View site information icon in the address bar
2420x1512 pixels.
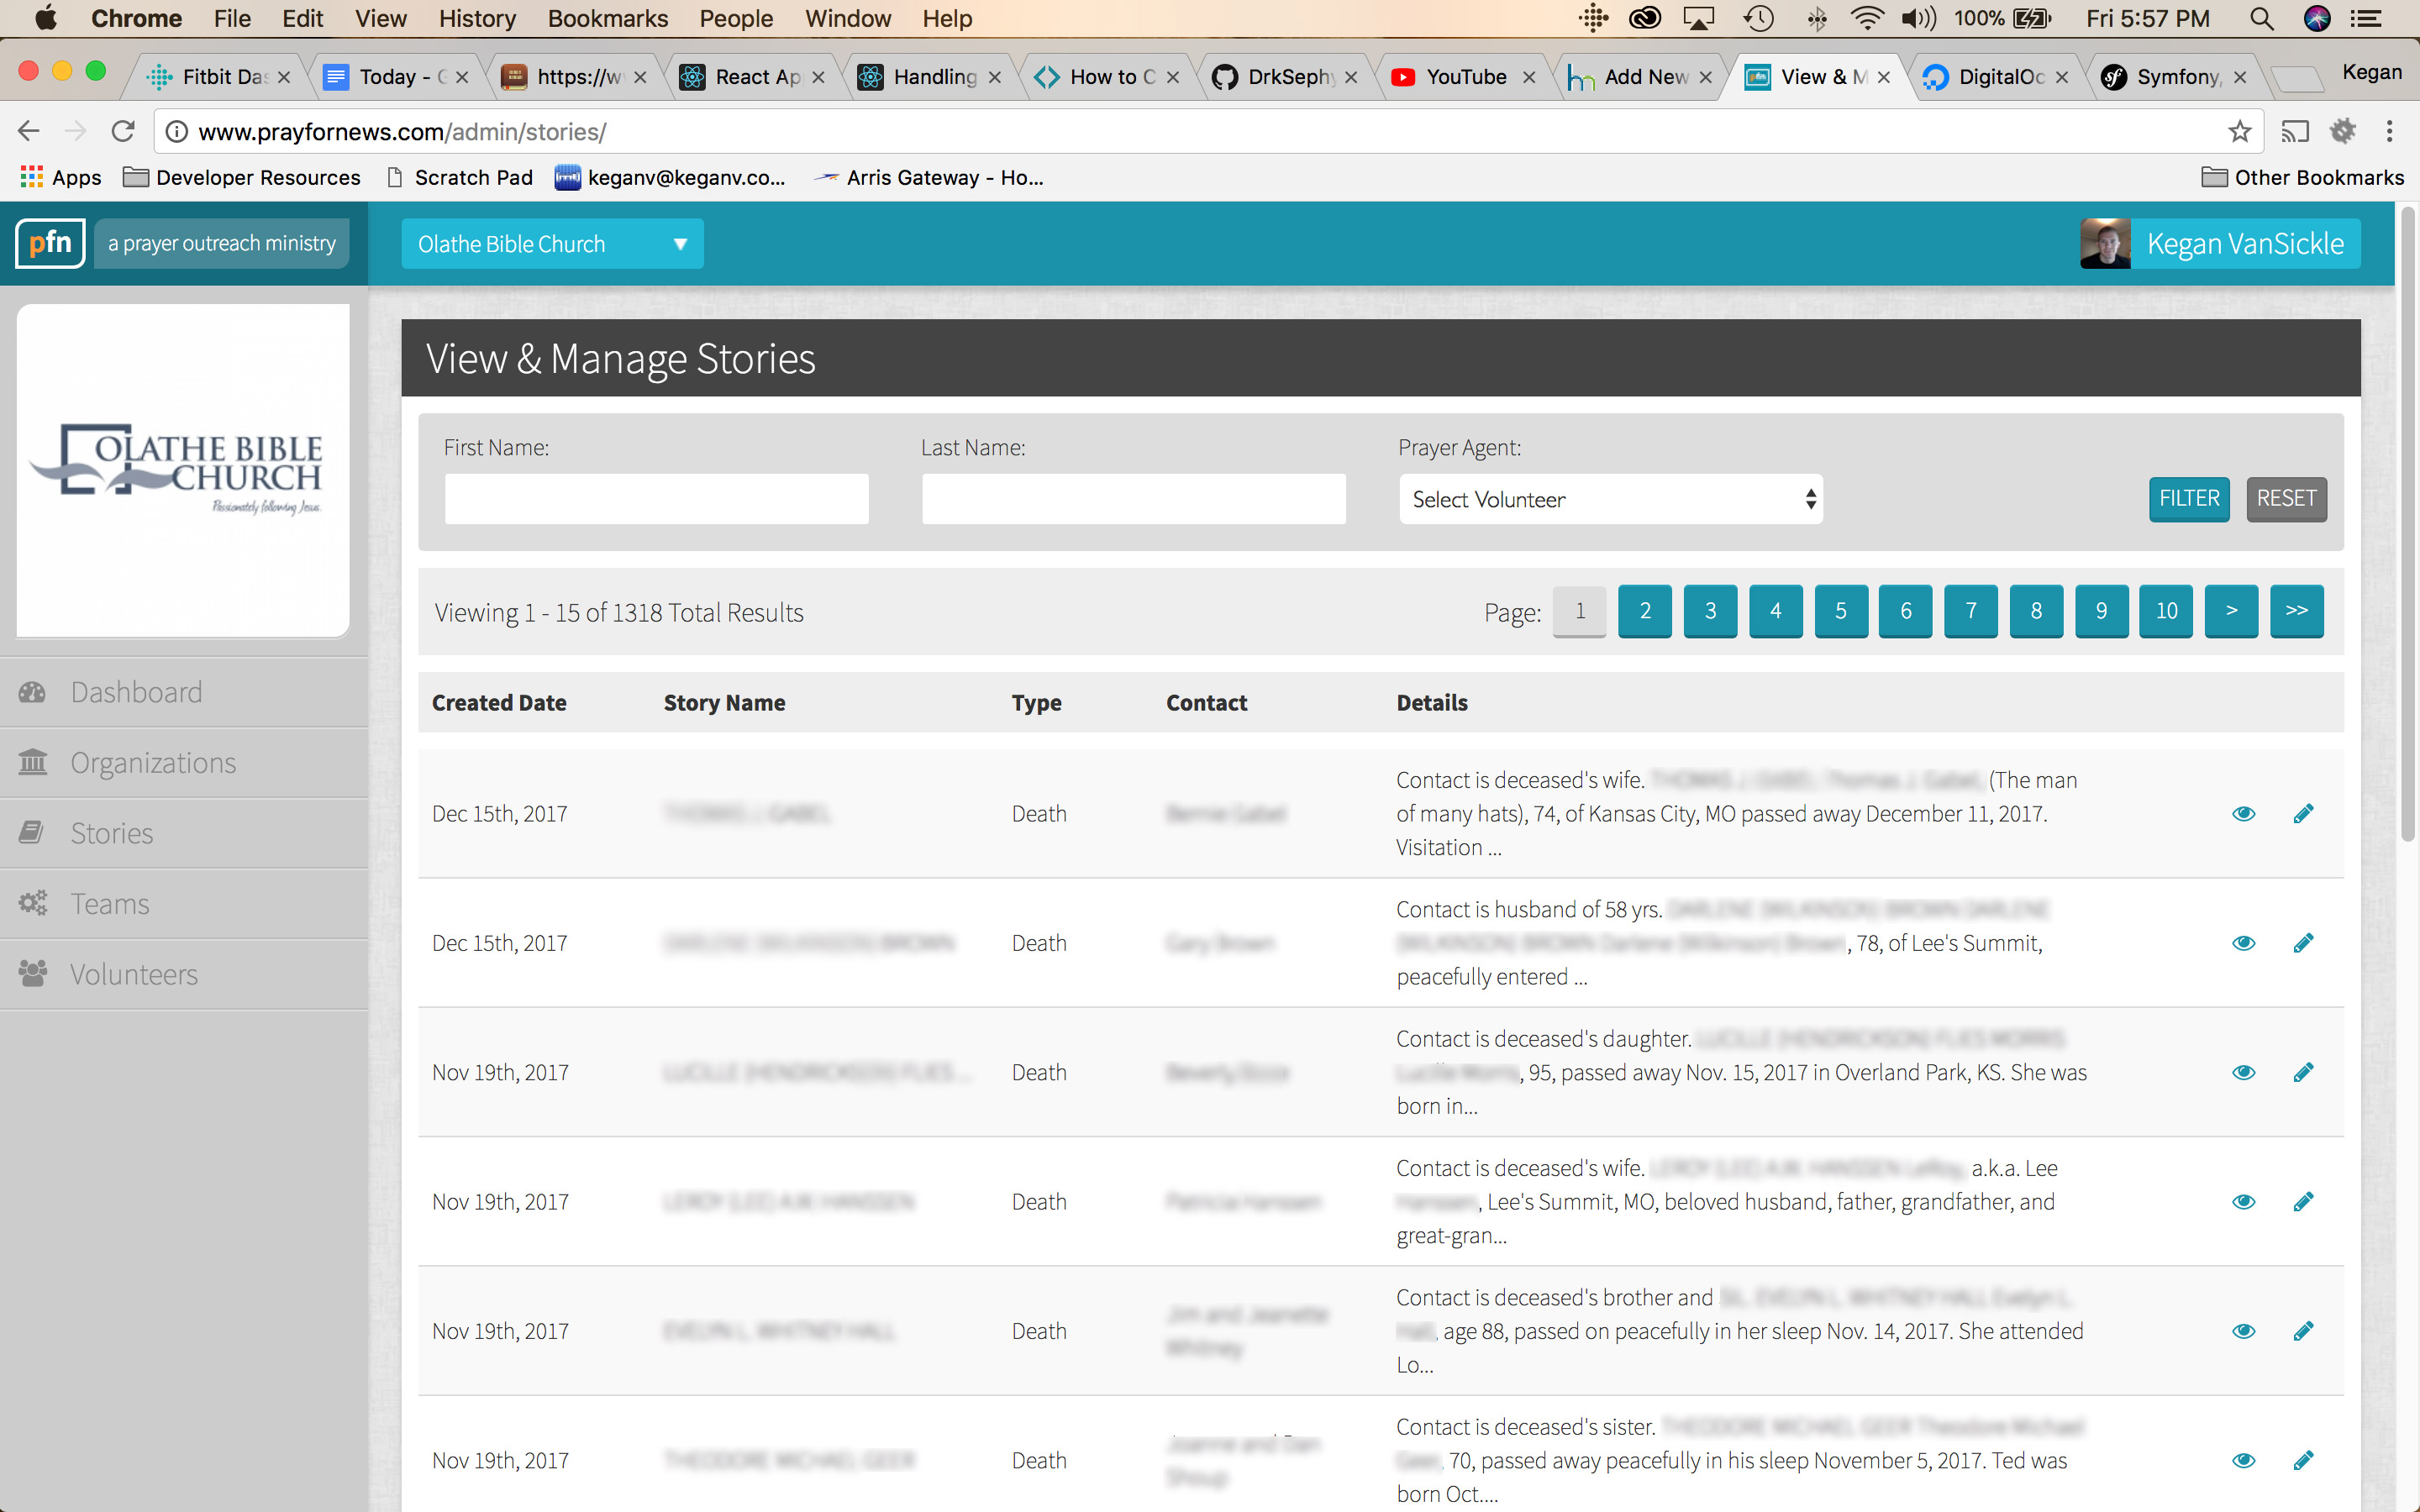(177, 131)
